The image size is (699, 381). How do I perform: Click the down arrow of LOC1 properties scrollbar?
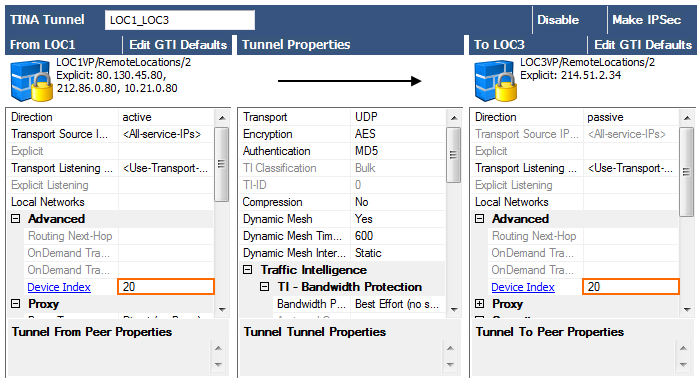[222, 310]
